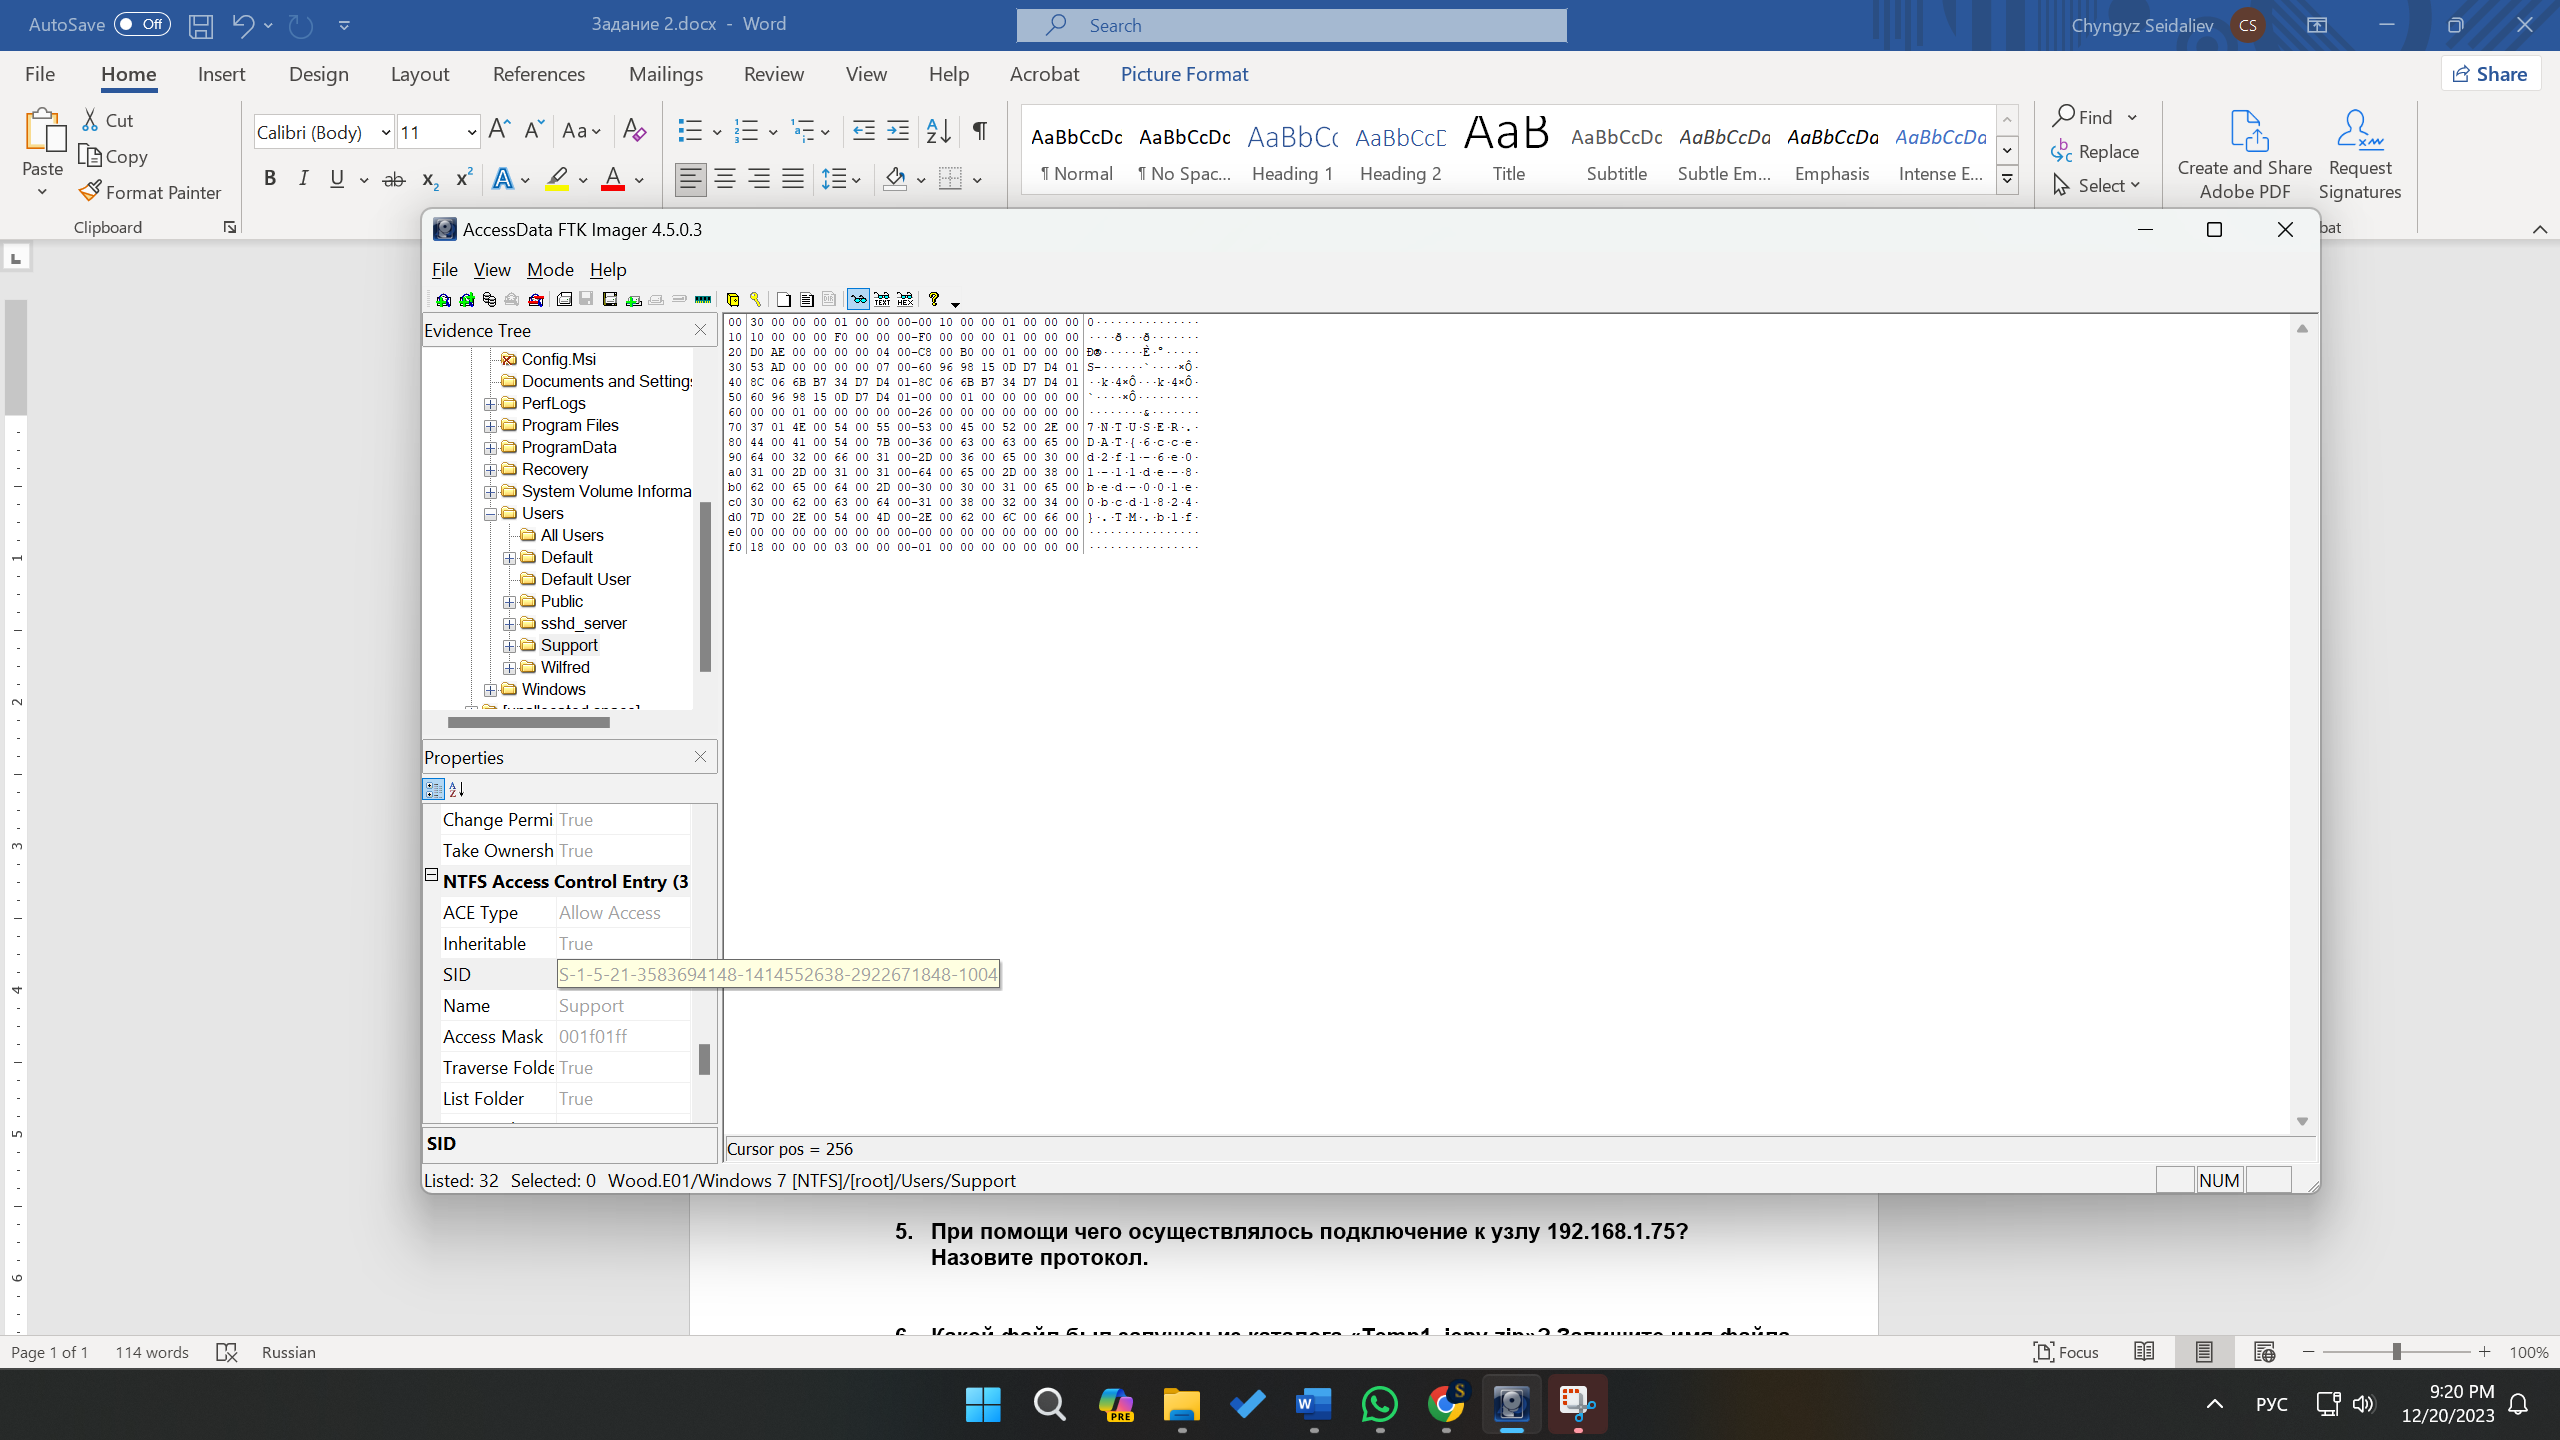The height and width of the screenshot is (1440, 2560).
Task: Click Export Files blank-page icon
Action: (784, 299)
